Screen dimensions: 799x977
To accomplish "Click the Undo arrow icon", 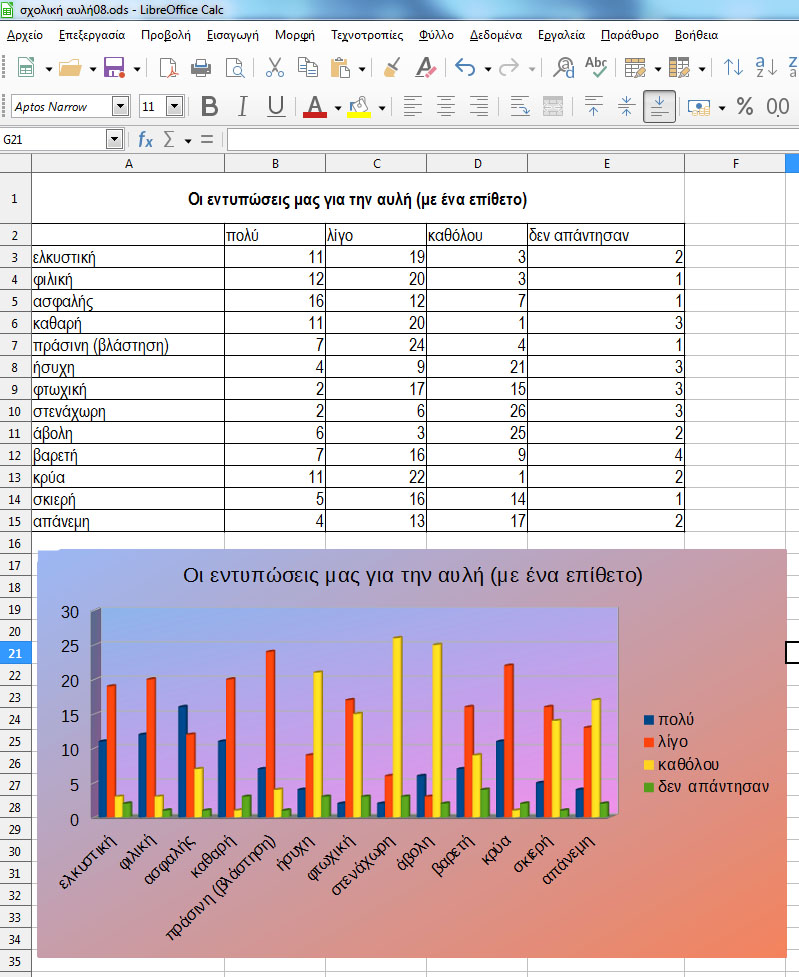I will (x=464, y=68).
